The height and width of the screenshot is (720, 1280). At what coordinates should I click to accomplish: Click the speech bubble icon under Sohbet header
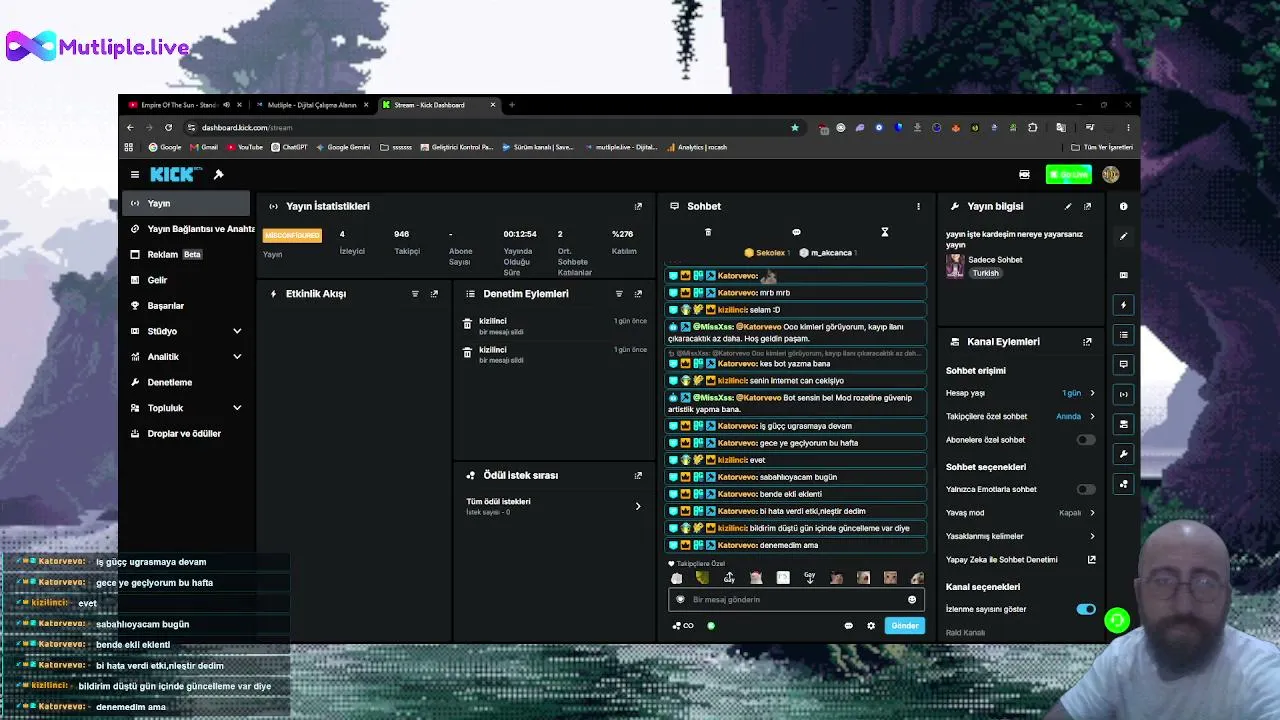pyautogui.click(x=796, y=232)
